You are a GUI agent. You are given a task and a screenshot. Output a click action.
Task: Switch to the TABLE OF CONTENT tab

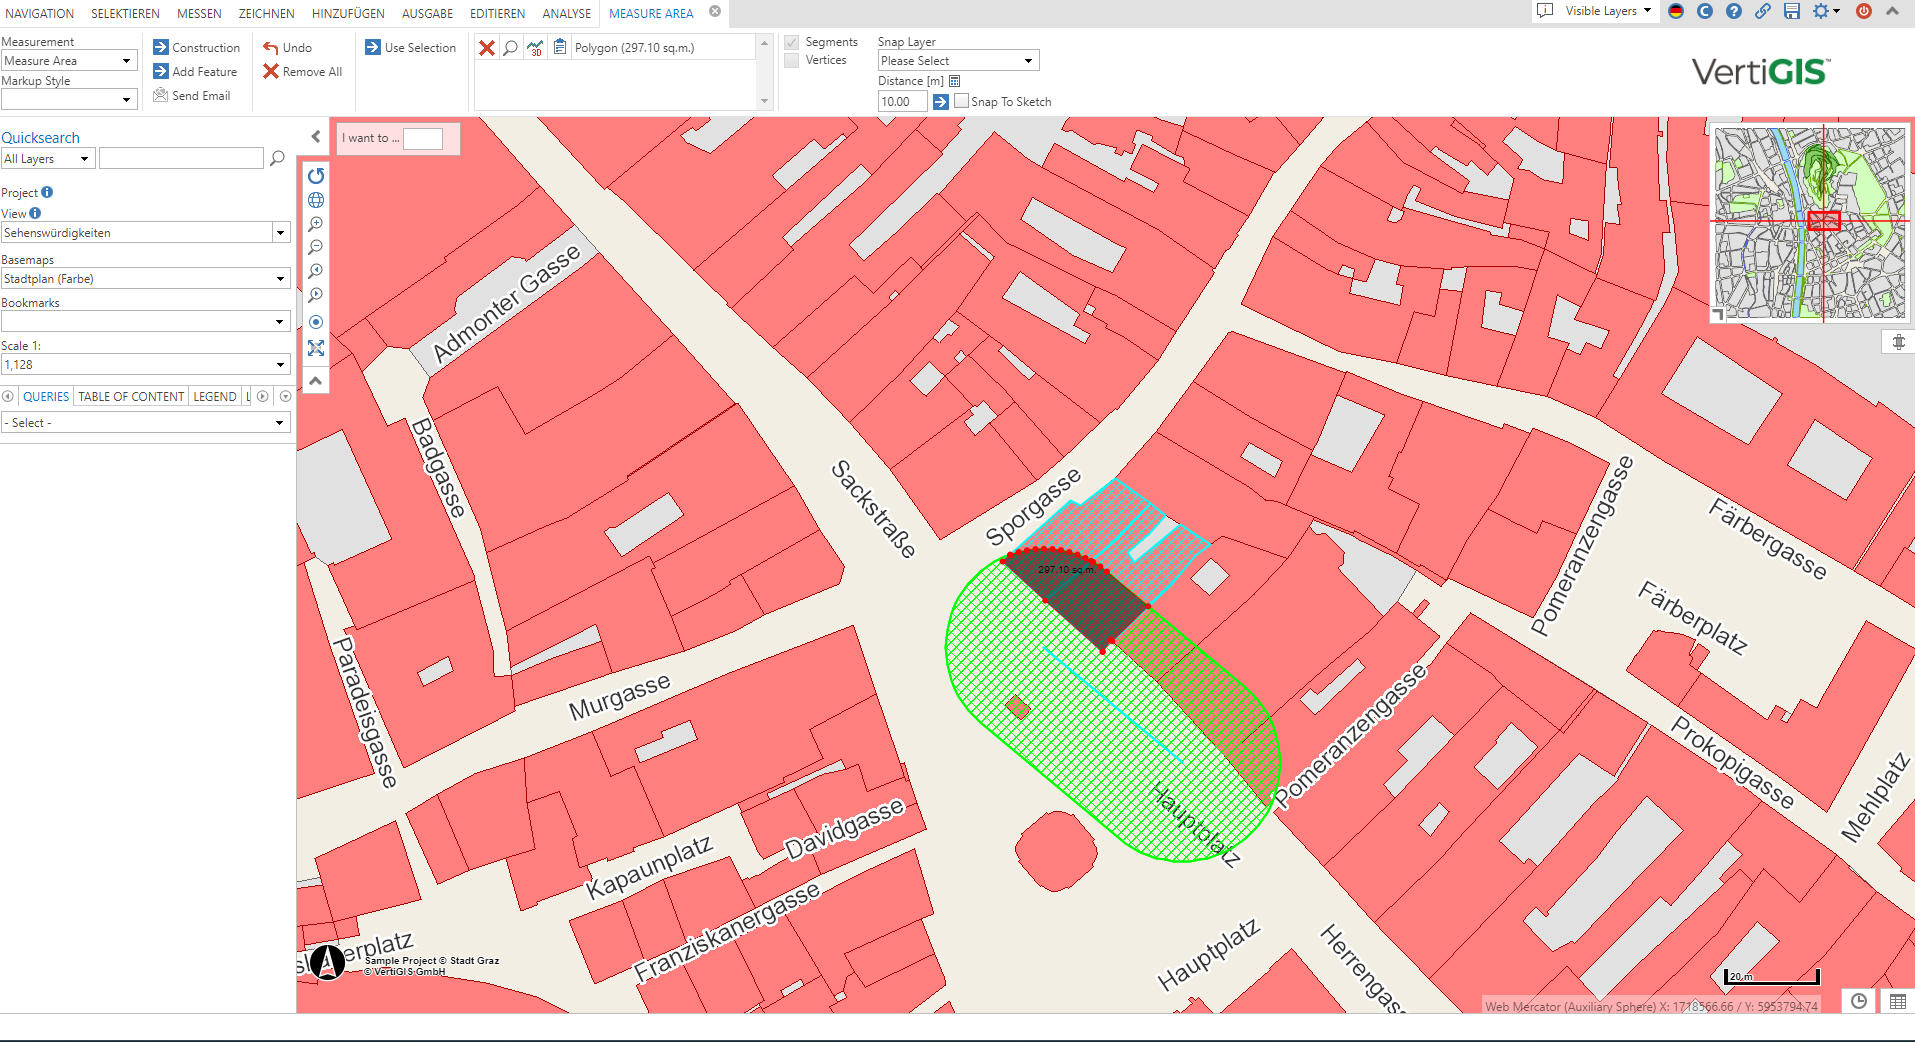click(131, 397)
